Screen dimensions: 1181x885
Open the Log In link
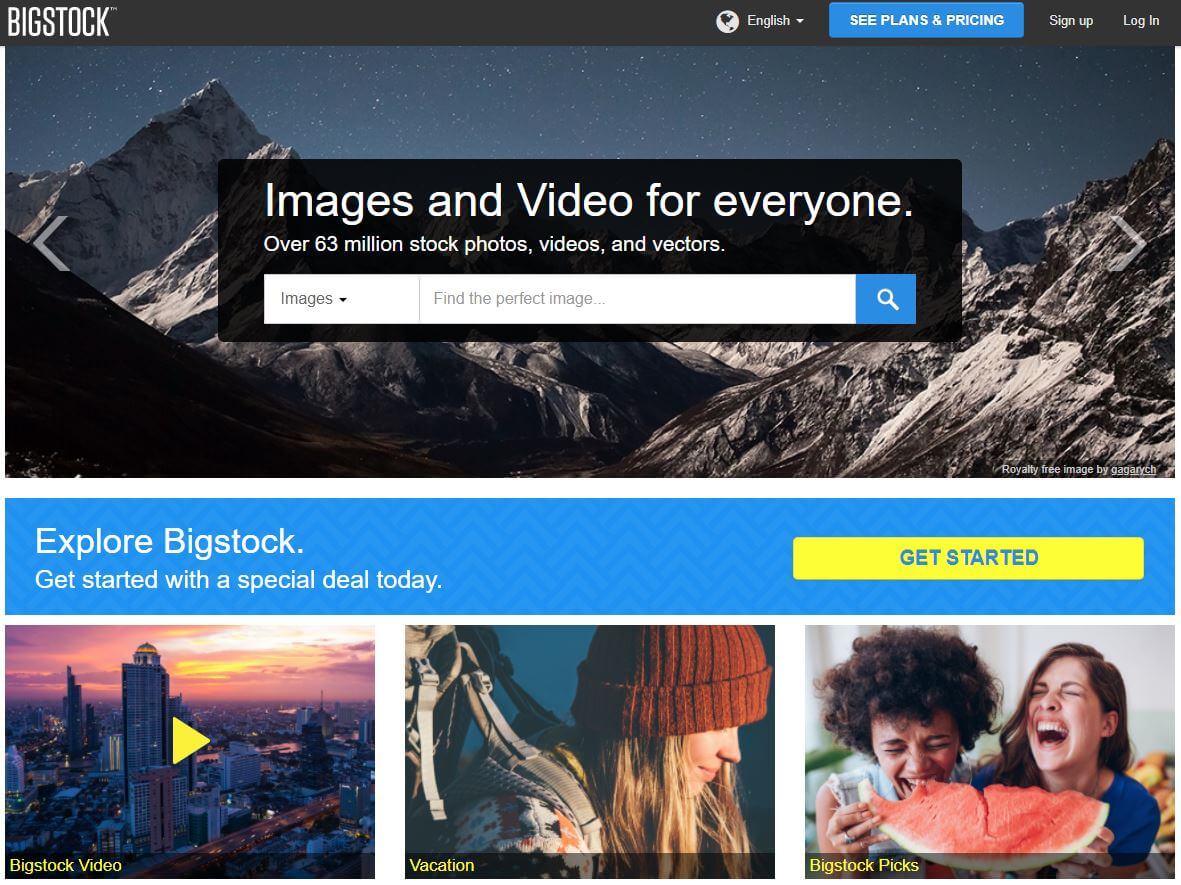point(1140,21)
